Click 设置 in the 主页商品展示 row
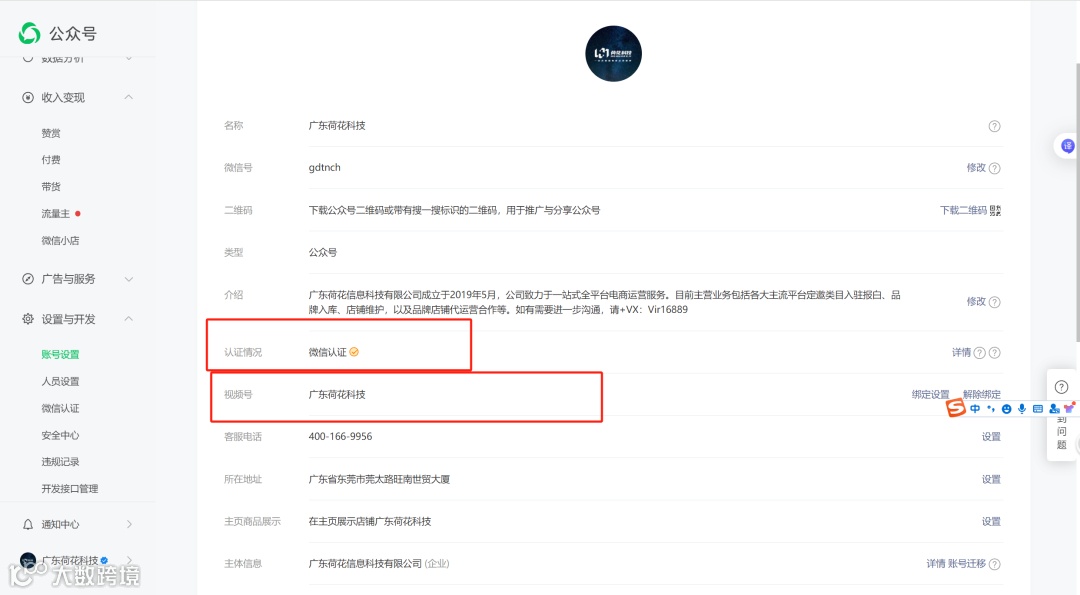 click(x=991, y=521)
